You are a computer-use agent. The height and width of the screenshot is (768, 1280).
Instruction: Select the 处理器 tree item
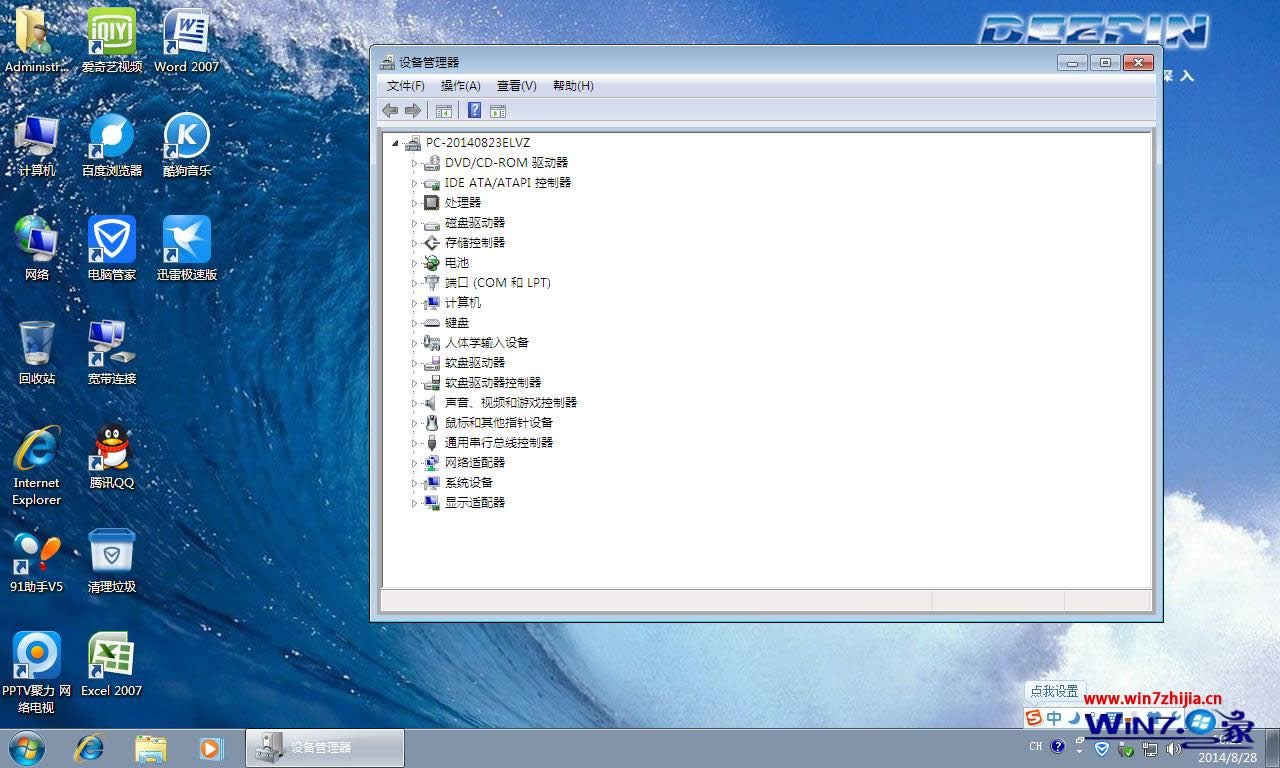coord(465,202)
